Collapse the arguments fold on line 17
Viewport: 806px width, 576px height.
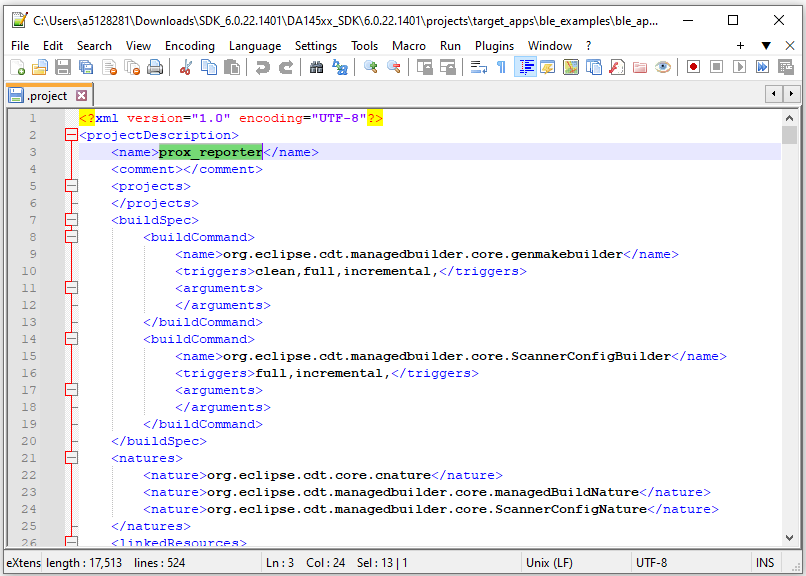click(x=71, y=390)
